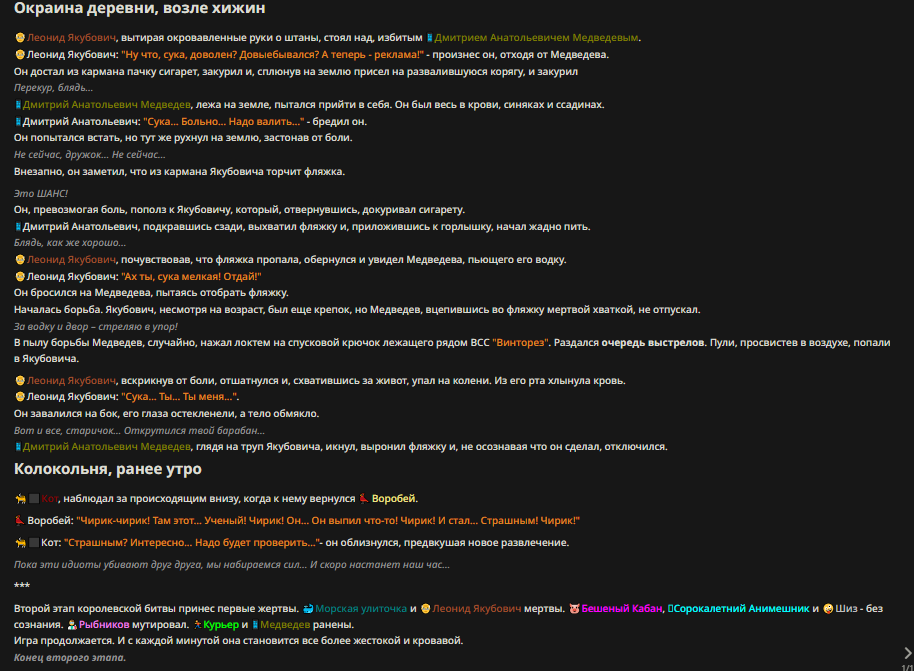Click name "Медведев" before the word "ранены"

285,624
